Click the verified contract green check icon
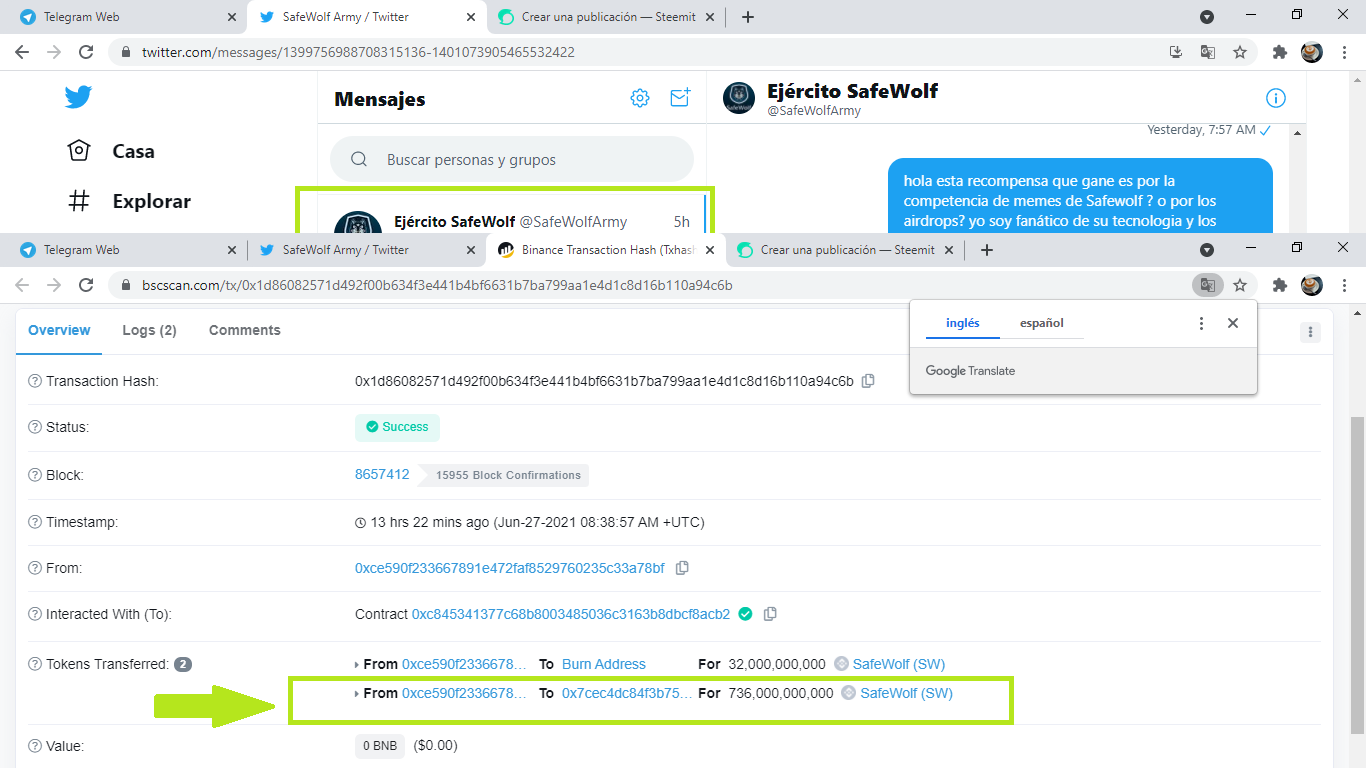The height and width of the screenshot is (768, 1366). [745, 614]
